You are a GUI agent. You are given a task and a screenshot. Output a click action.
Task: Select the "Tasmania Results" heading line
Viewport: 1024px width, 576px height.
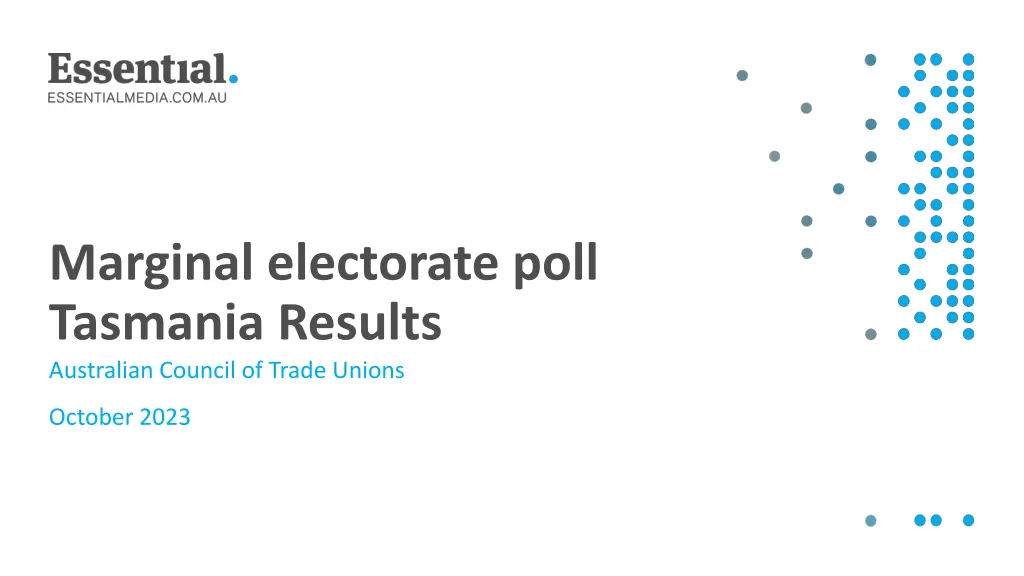click(245, 322)
